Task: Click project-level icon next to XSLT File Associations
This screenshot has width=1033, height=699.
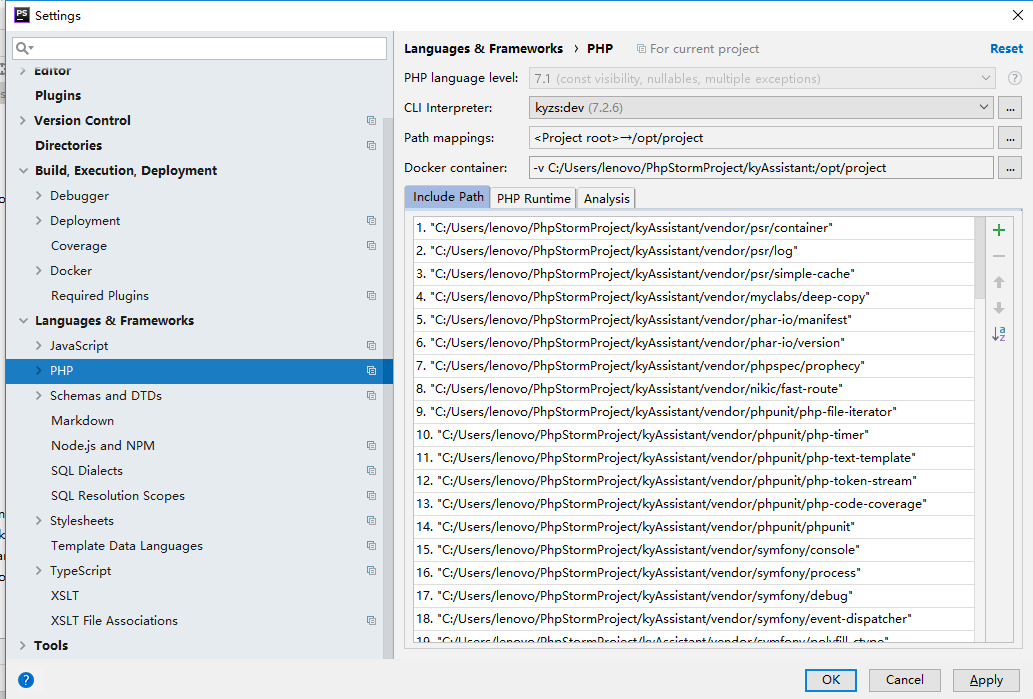Action: 372,621
